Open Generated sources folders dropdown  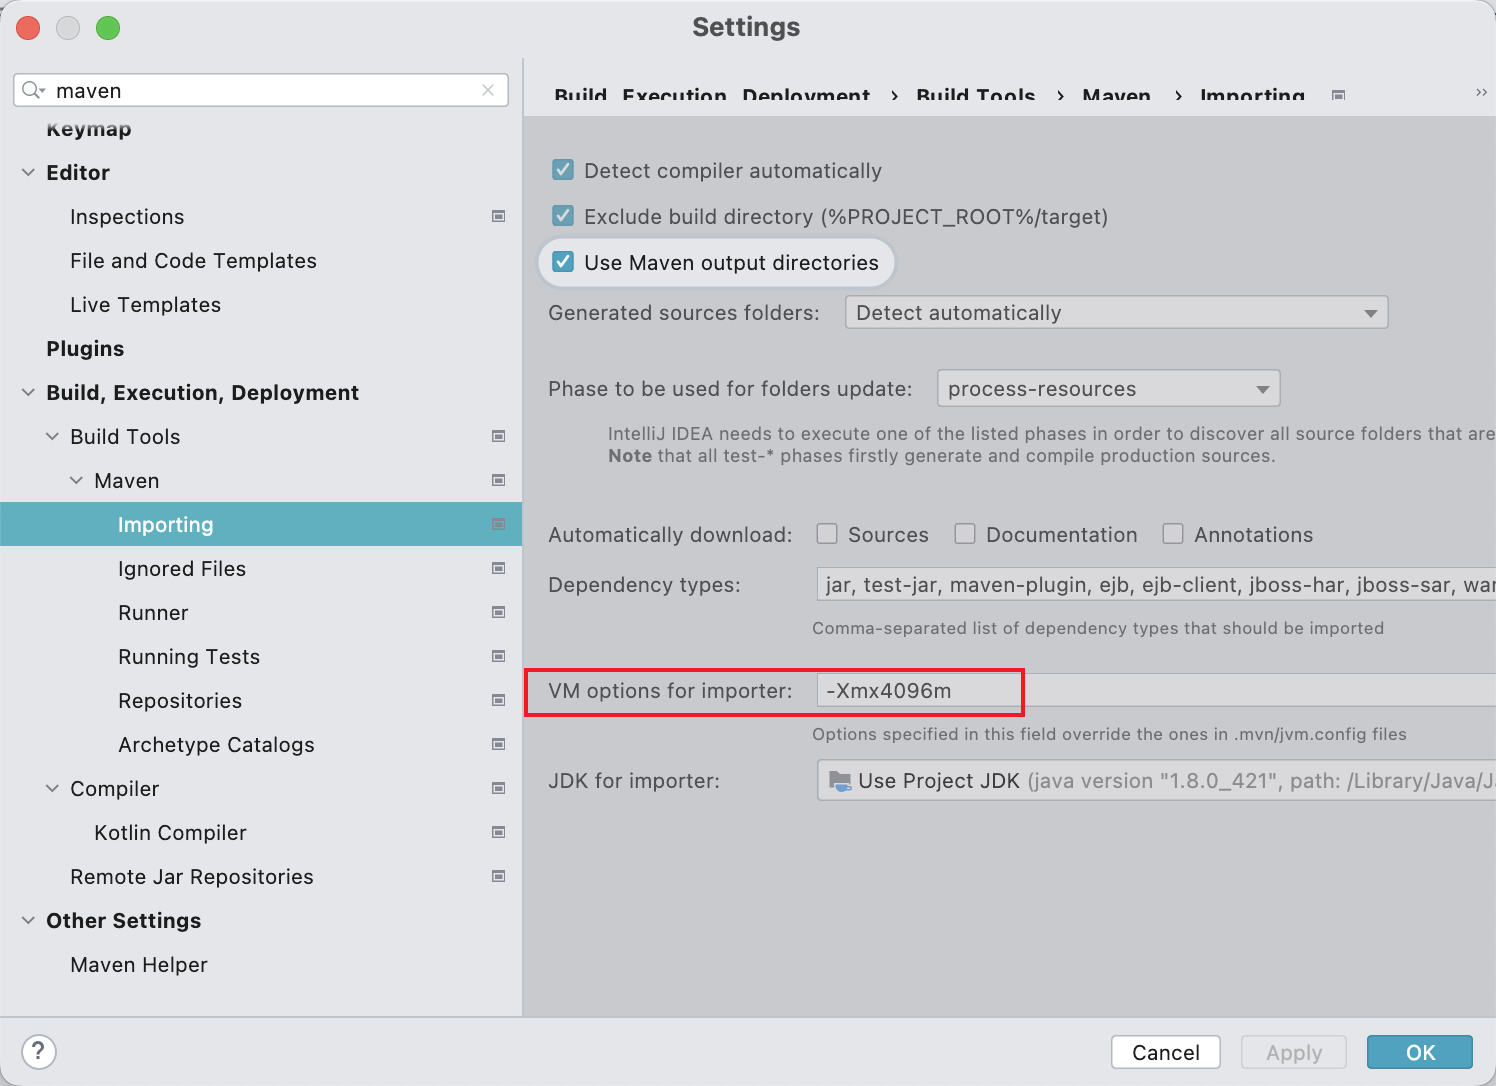pyautogui.click(x=1116, y=313)
